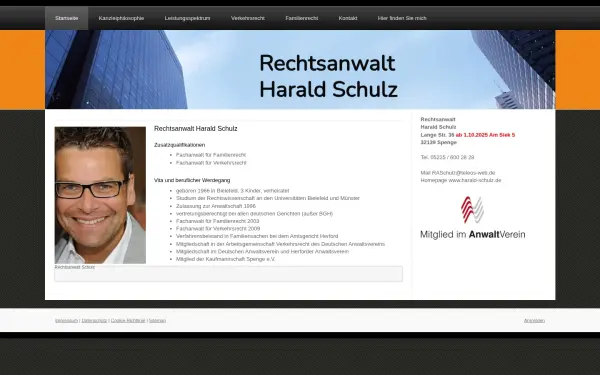The image size is (600, 375).
Task: Open Cookie-Richtlinie footer link
Action: coord(128,320)
